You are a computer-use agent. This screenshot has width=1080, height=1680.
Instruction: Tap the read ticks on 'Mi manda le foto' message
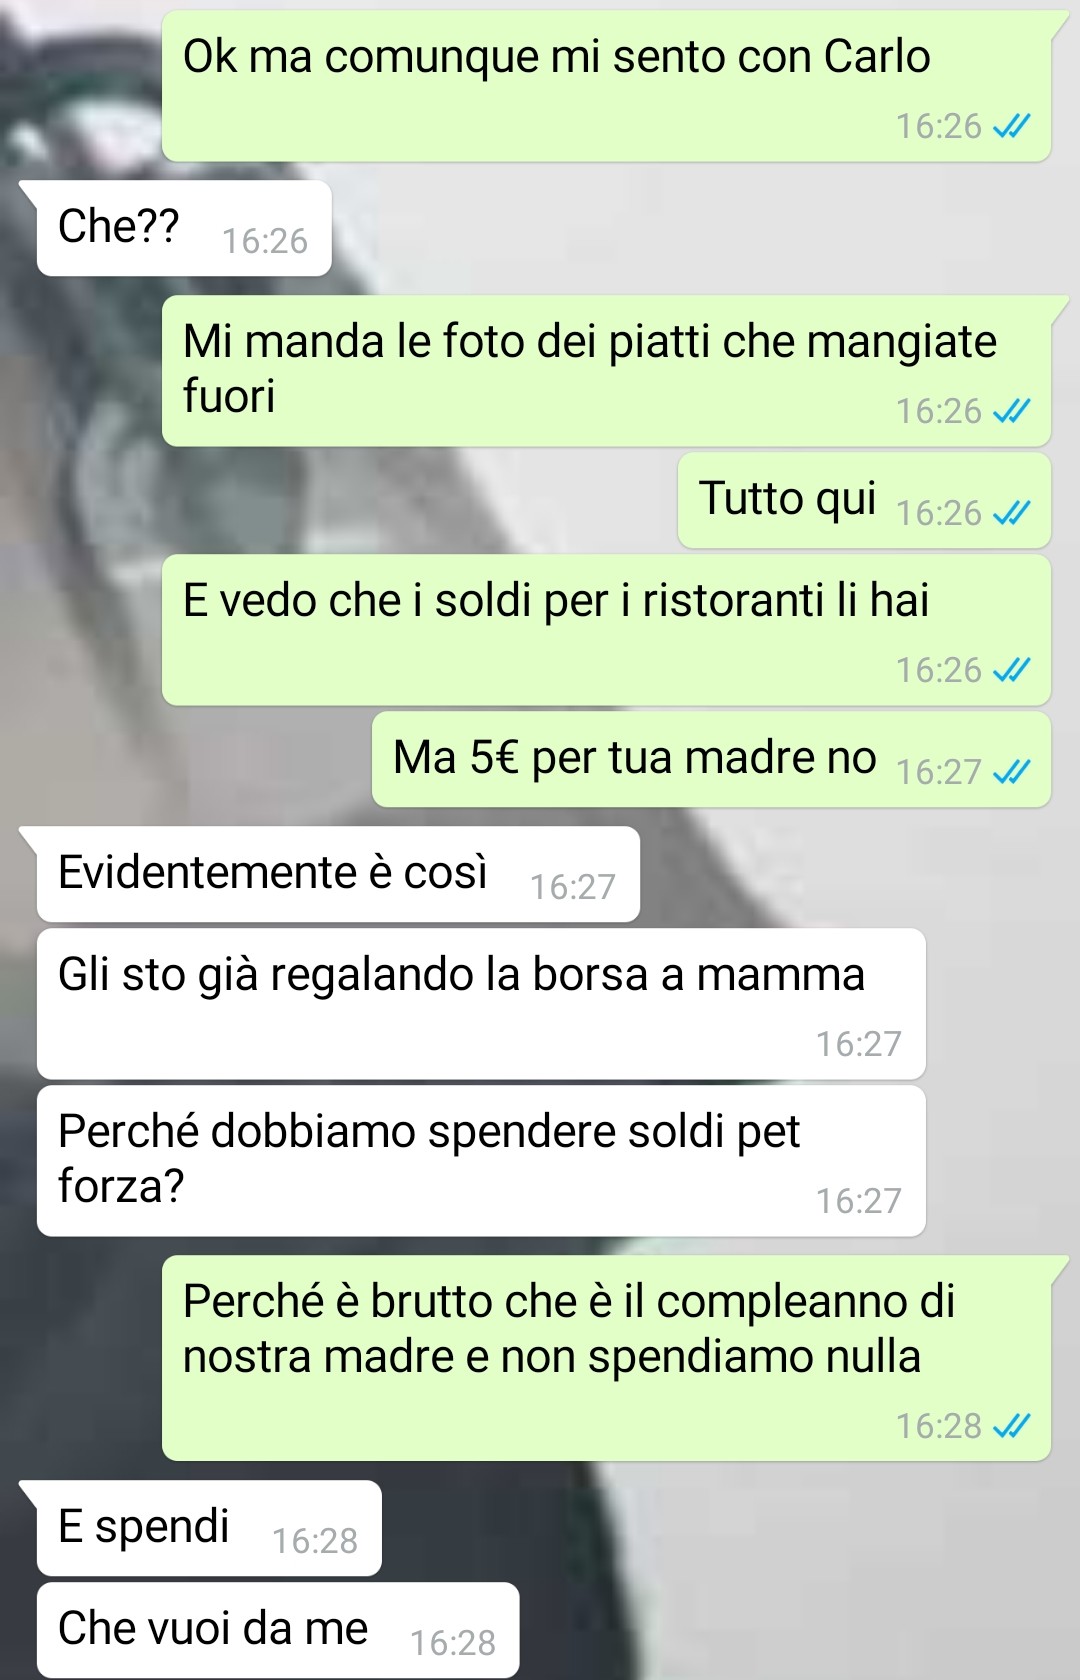[x=1011, y=411]
